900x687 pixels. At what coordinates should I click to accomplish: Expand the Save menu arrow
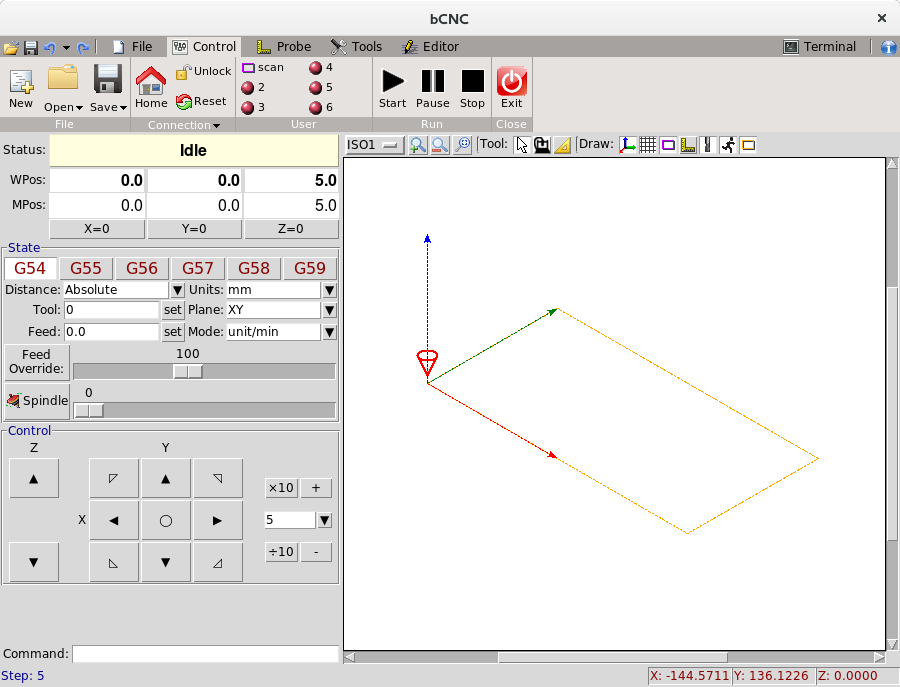tap(123, 108)
